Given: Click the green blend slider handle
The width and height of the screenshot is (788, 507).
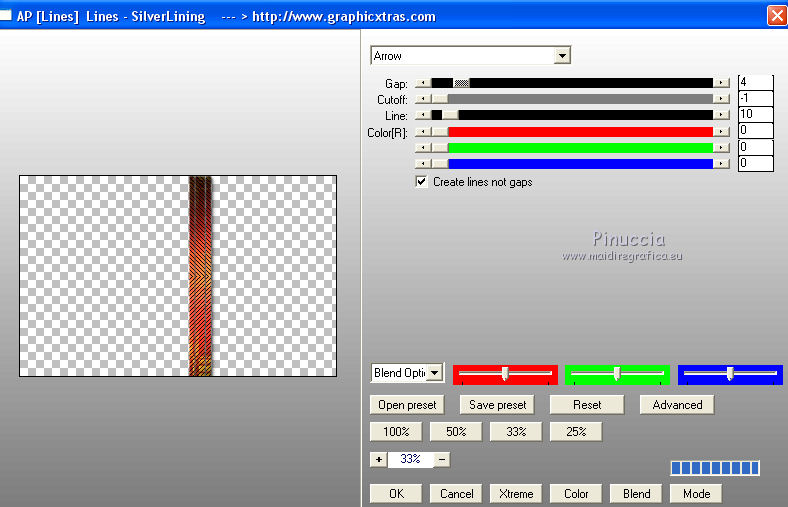Looking at the screenshot, I should 617,373.
